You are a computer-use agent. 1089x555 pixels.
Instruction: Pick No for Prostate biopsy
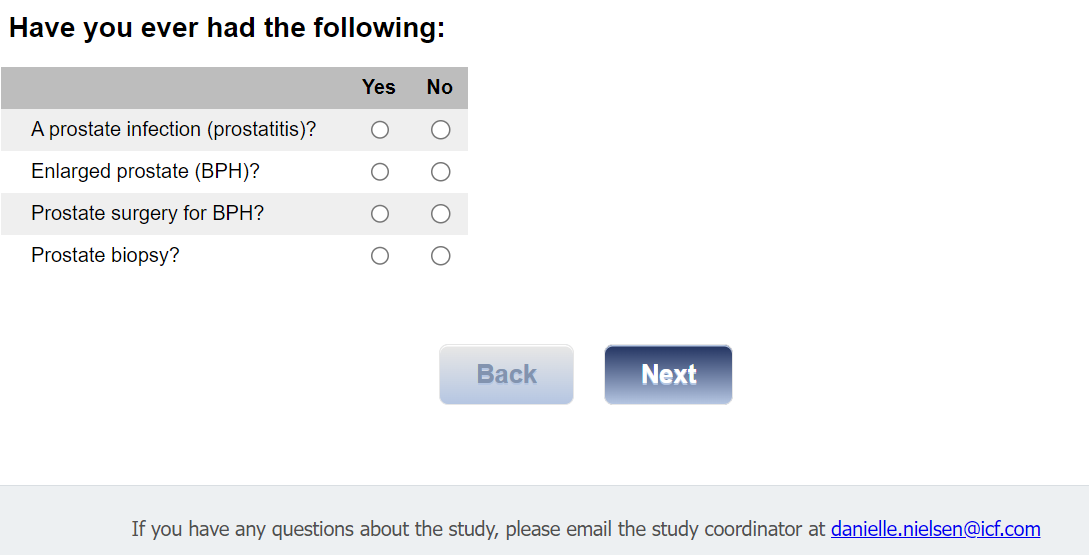point(440,256)
